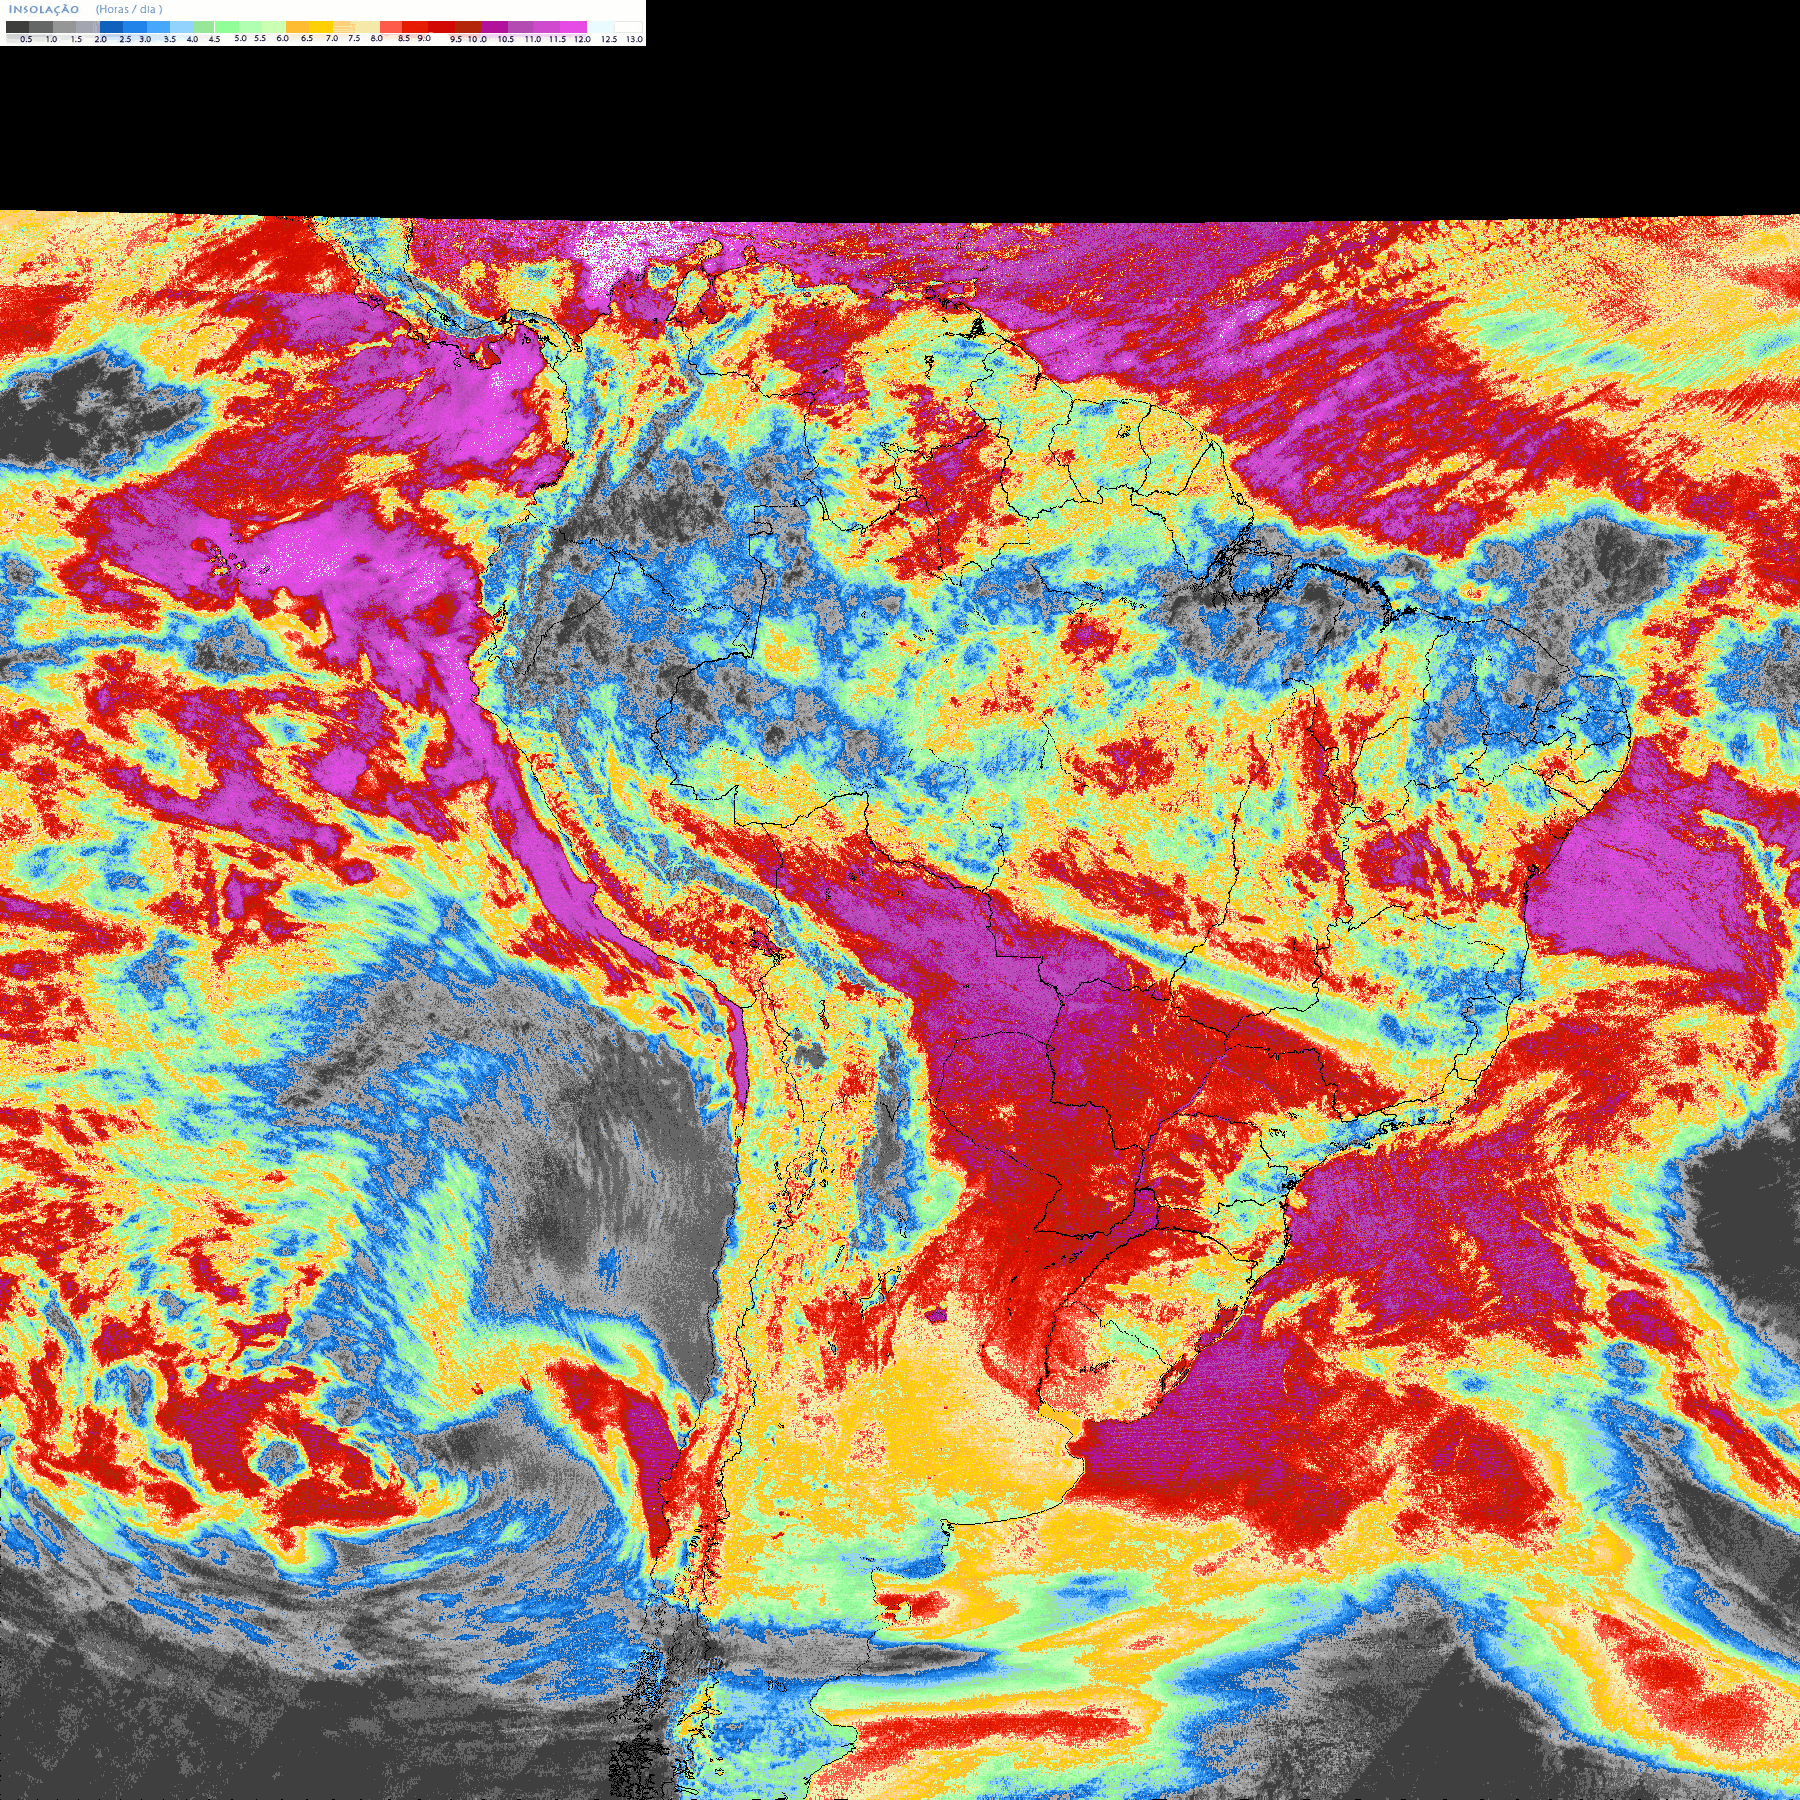
Task: Click the '0.5' legend value
Action: coord(26,39)
